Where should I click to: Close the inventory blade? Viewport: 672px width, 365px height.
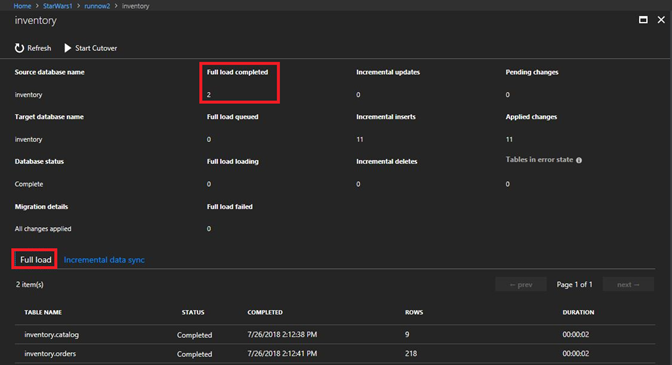tap(661, 20)
